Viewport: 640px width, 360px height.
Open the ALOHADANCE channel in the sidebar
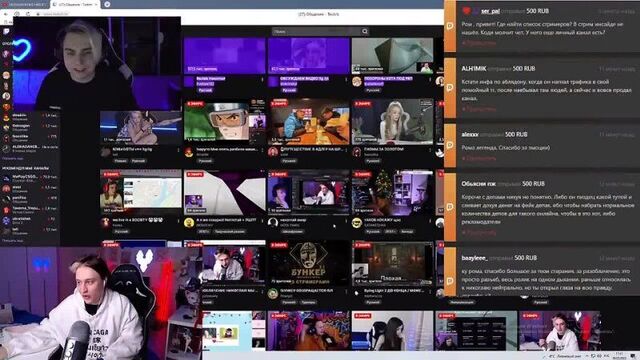click(31, 148)
